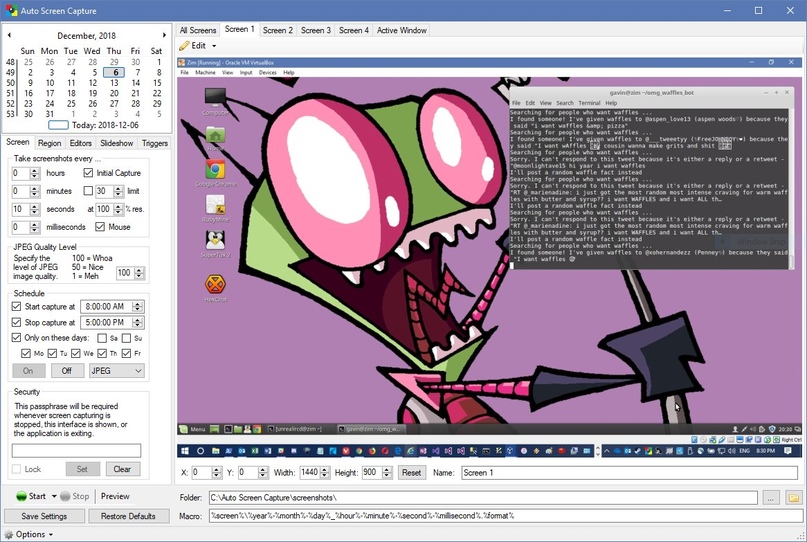This screenshot has width=807, height=542.
Task: Open the Editors tab
Action: click(81, 143)
